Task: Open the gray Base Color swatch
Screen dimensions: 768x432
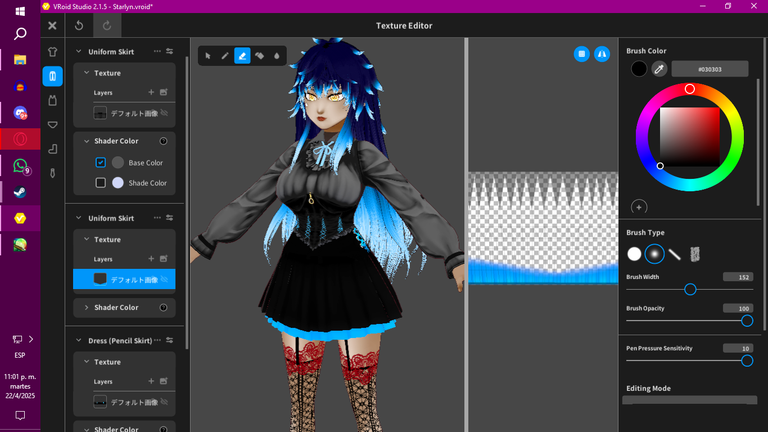Action: (118, 163)
